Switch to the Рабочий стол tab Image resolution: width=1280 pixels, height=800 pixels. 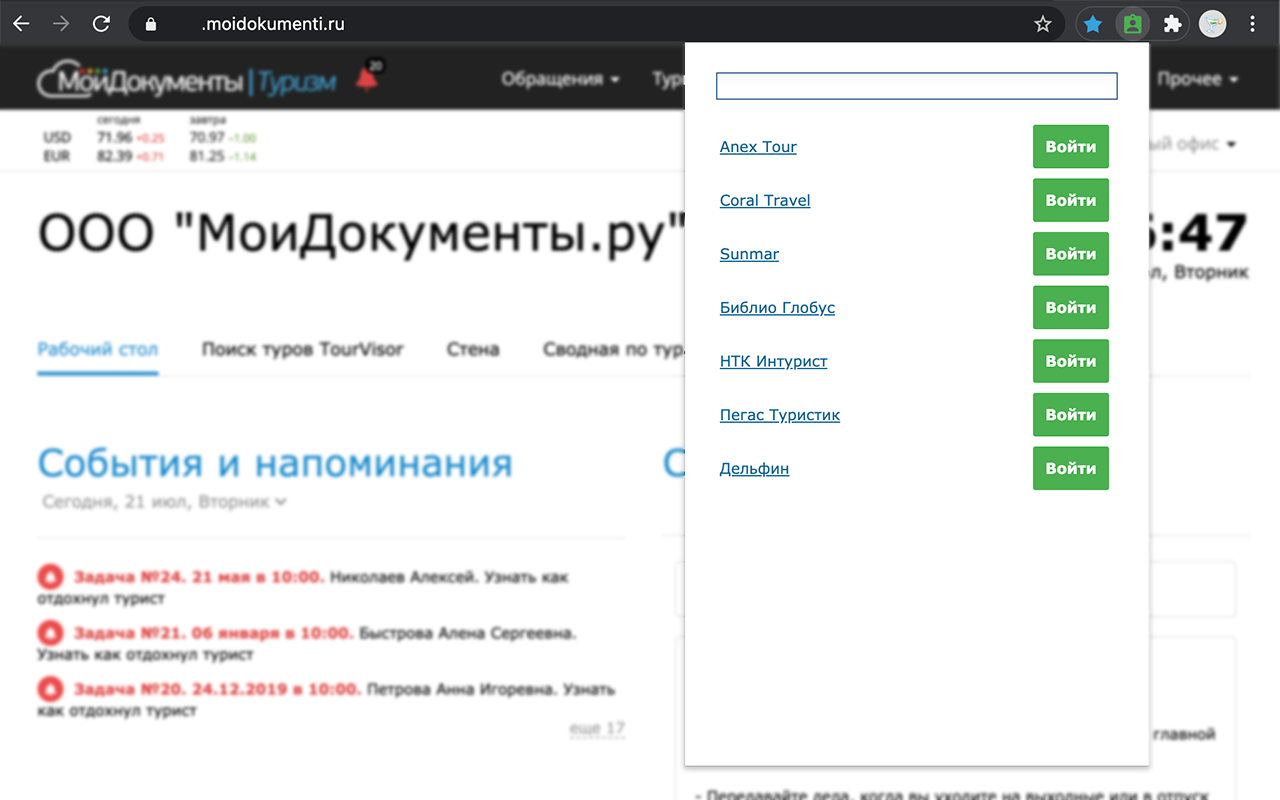(x=98, y=349)
